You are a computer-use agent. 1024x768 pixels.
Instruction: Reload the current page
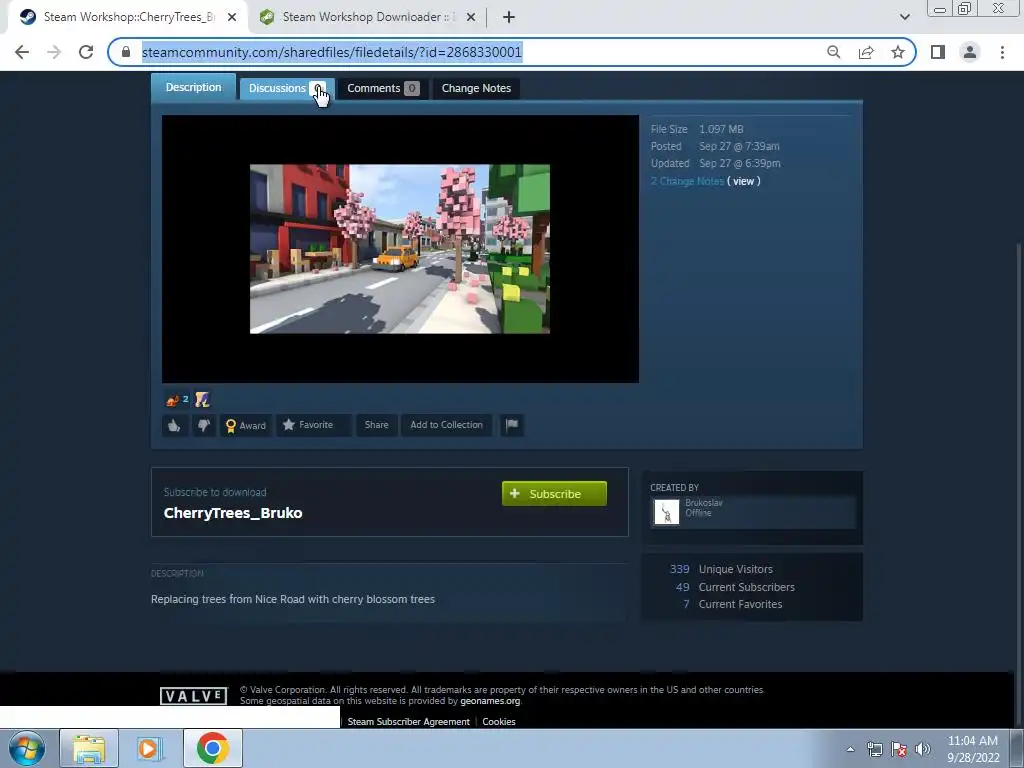(86, 52)
